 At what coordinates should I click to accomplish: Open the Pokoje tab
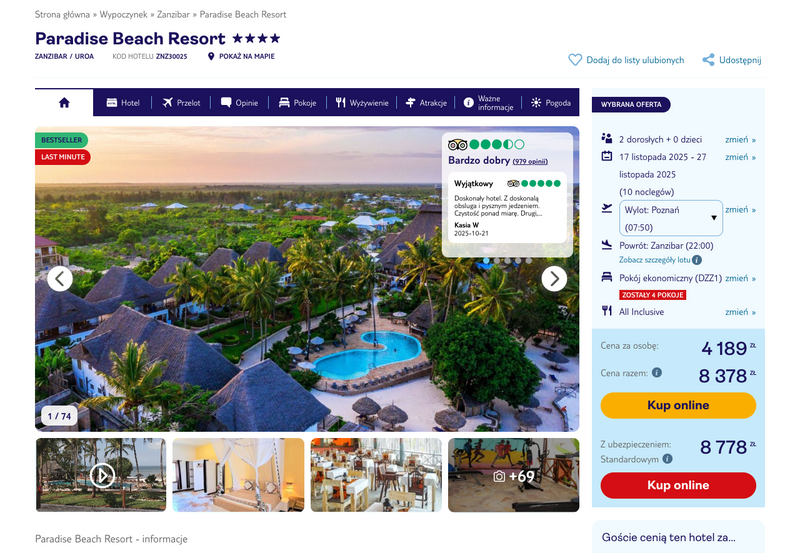(297, 103)
